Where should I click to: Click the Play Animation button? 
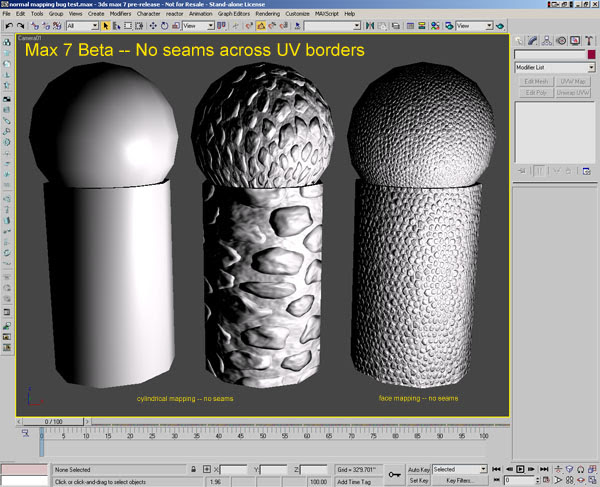tap(520, 469)
